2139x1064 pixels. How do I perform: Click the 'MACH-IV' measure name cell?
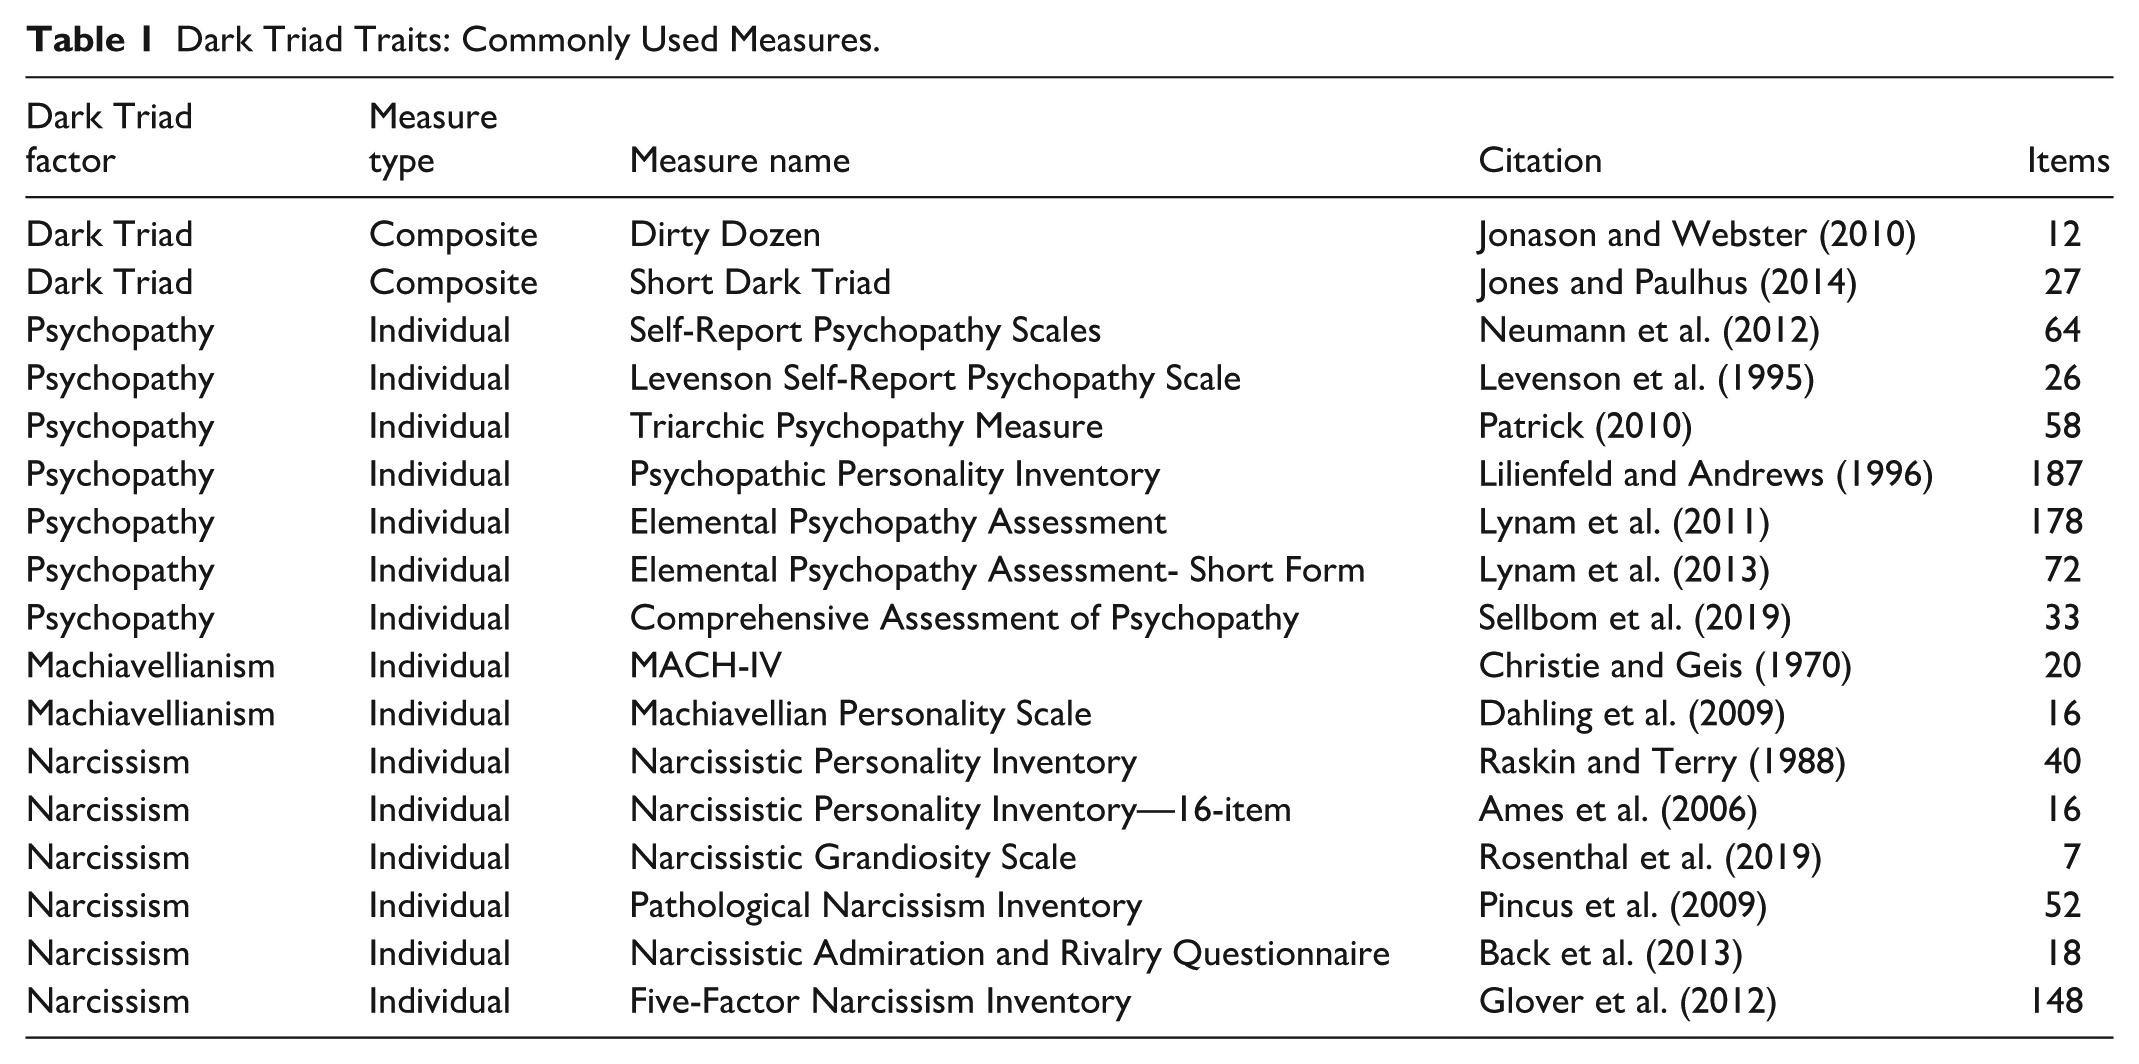(706, 666)
